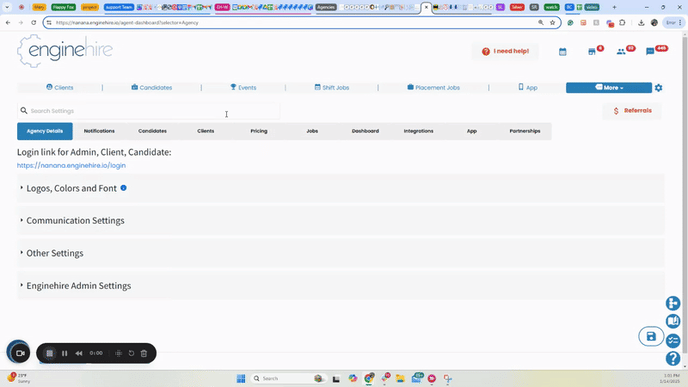Delete the recording with trash icon
Viewport: 688px width, 387px height.
coord(144,353)
